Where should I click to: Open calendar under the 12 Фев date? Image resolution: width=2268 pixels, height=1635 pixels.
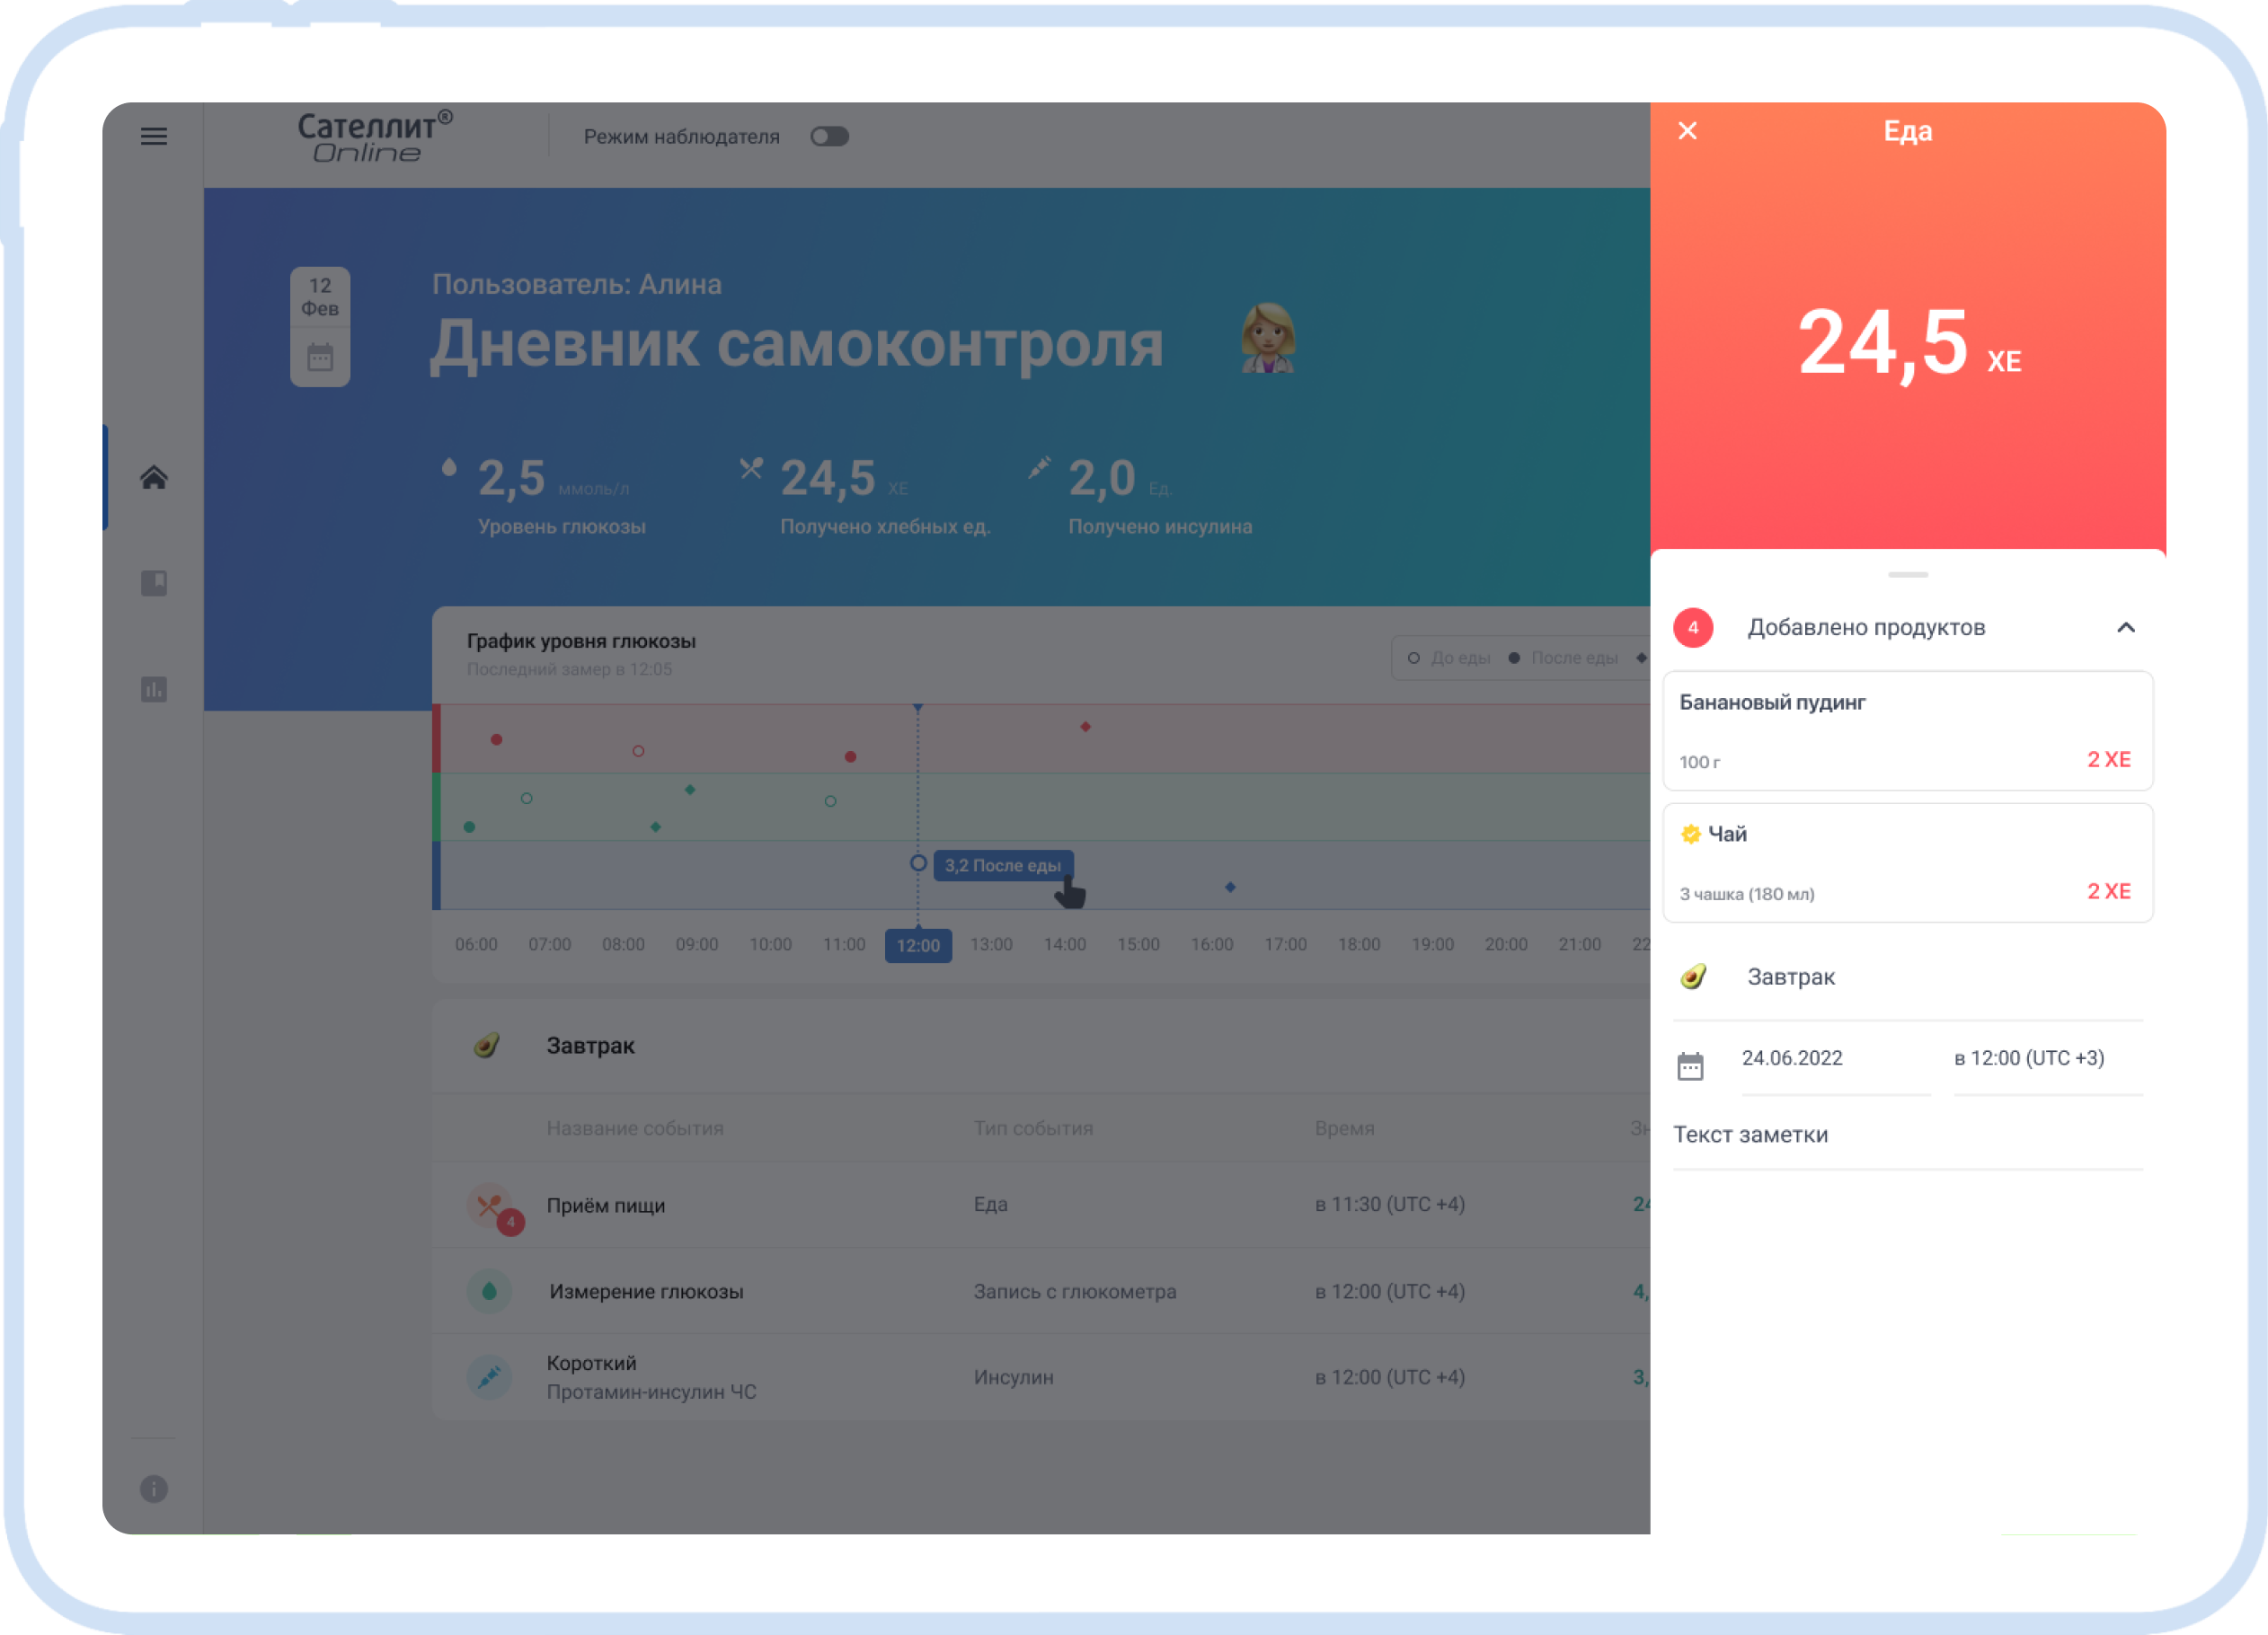click(x=320, y=357)
